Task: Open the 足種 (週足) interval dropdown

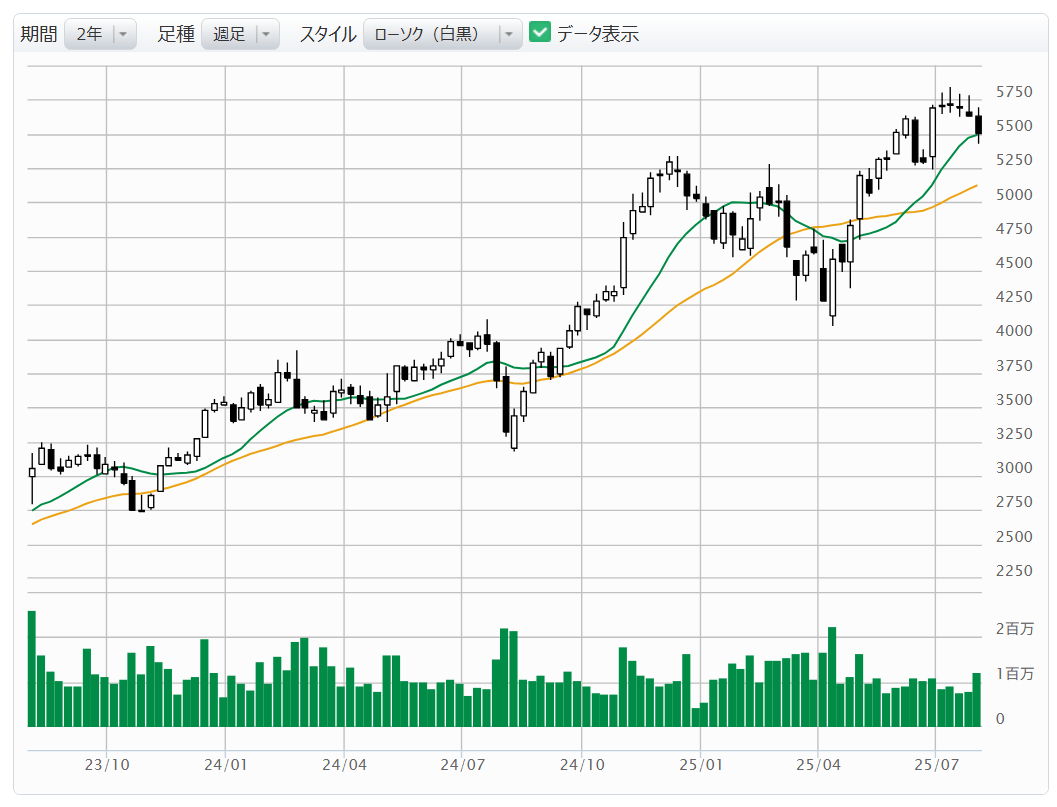Action: point(240,34)
